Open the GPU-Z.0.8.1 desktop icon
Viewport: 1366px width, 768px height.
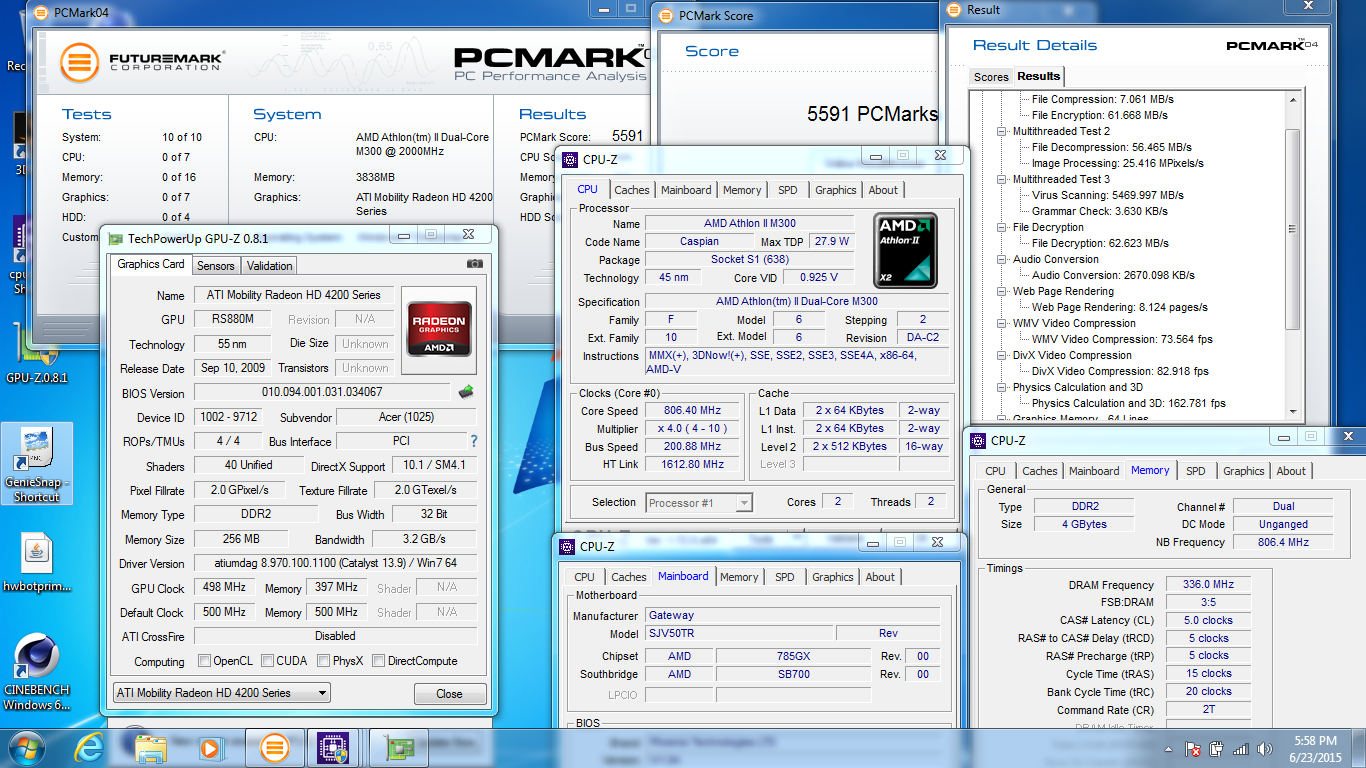[x=36, y=355]
